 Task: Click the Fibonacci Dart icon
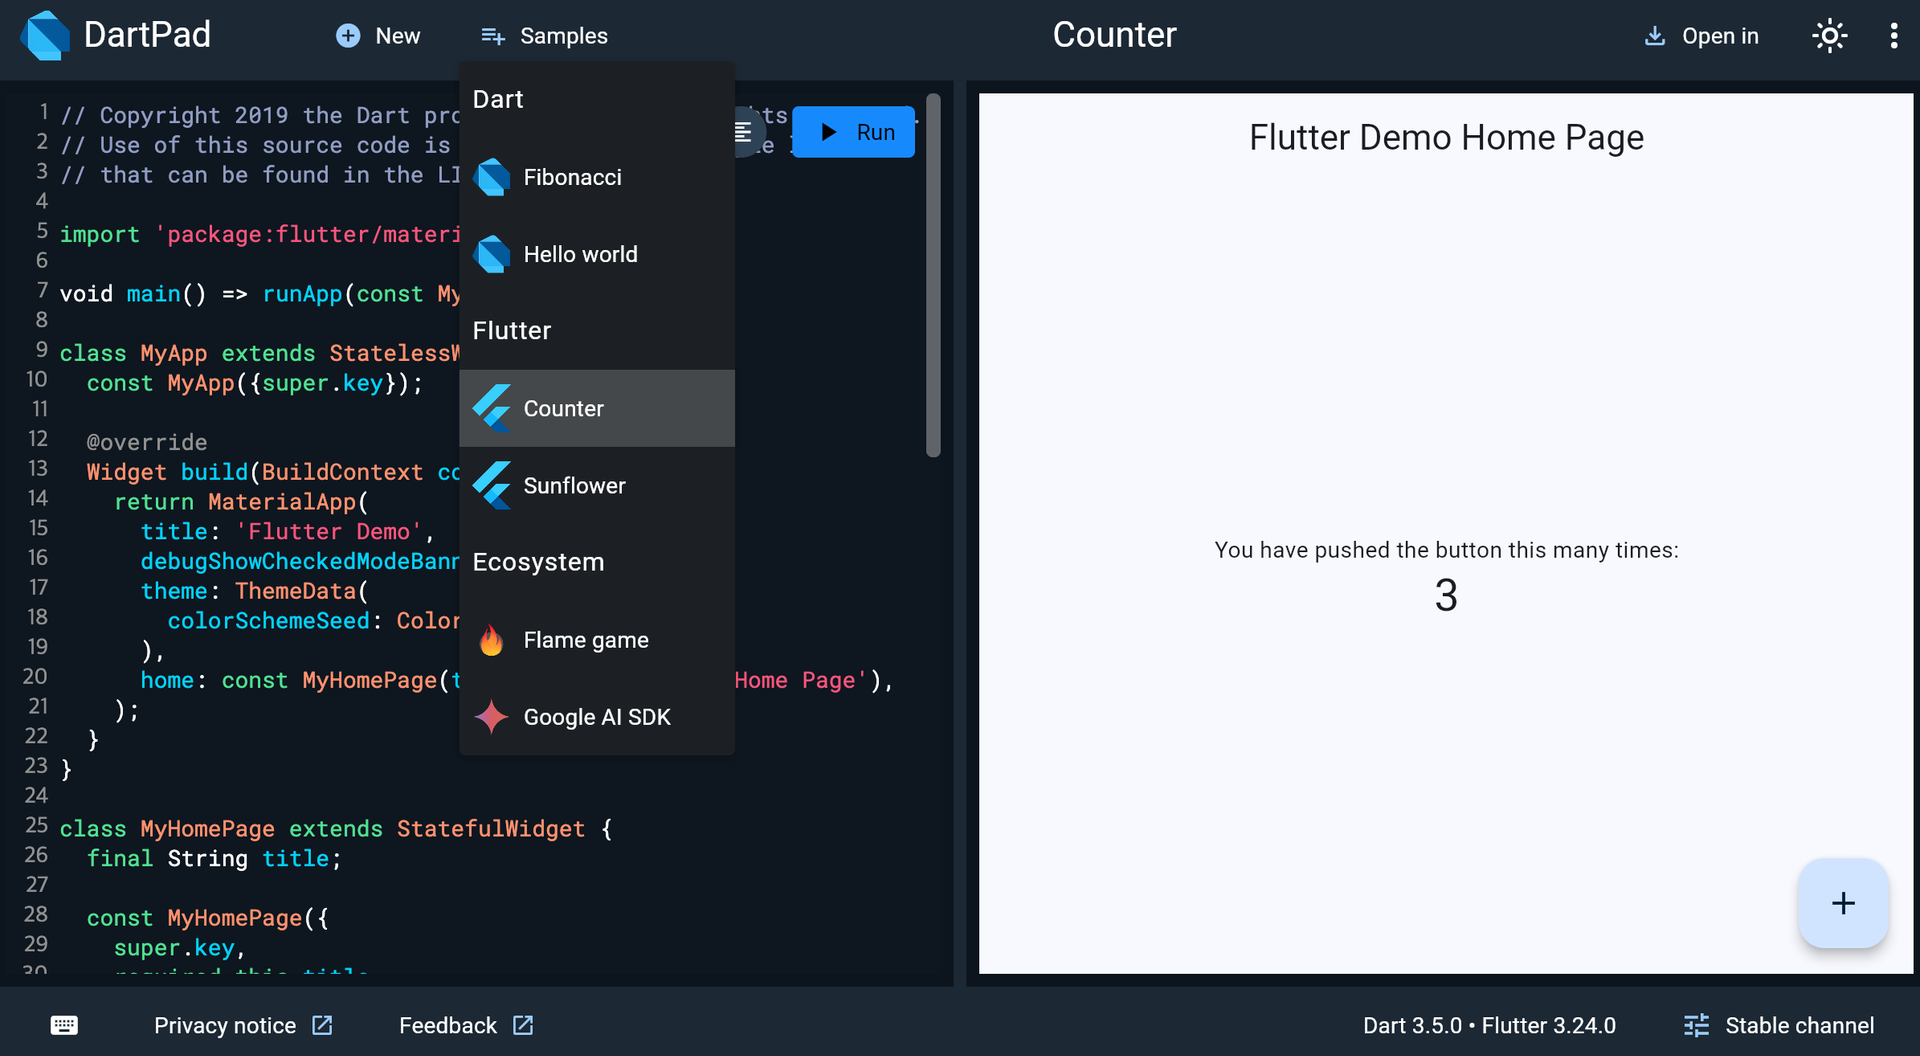point(492,177)
